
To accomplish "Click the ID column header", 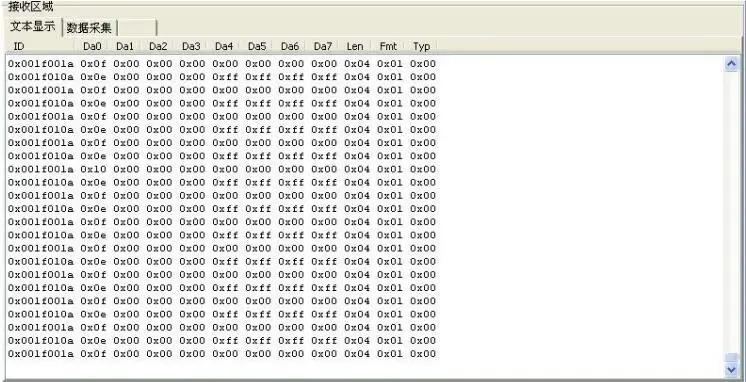I will pyautogui.click(x=40, y=46).
